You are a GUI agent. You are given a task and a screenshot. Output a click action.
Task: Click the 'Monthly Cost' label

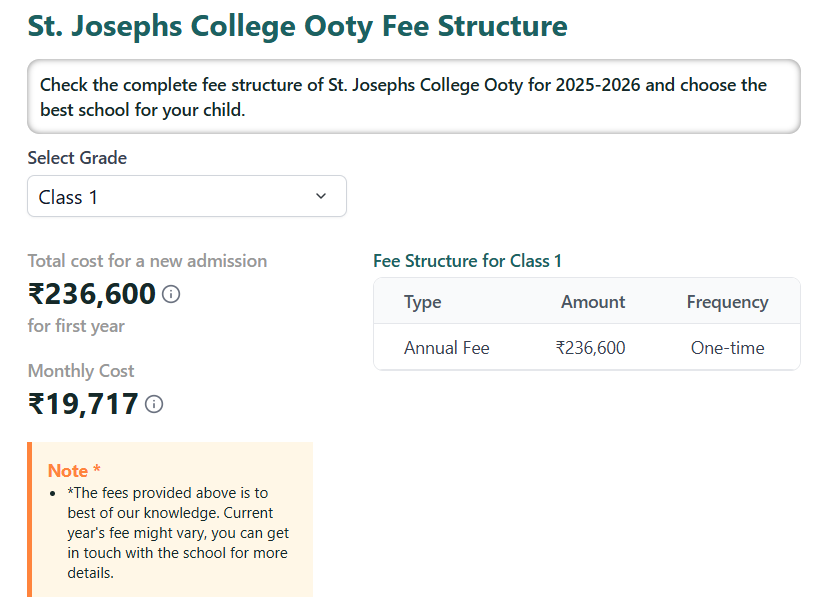point(80,371)
